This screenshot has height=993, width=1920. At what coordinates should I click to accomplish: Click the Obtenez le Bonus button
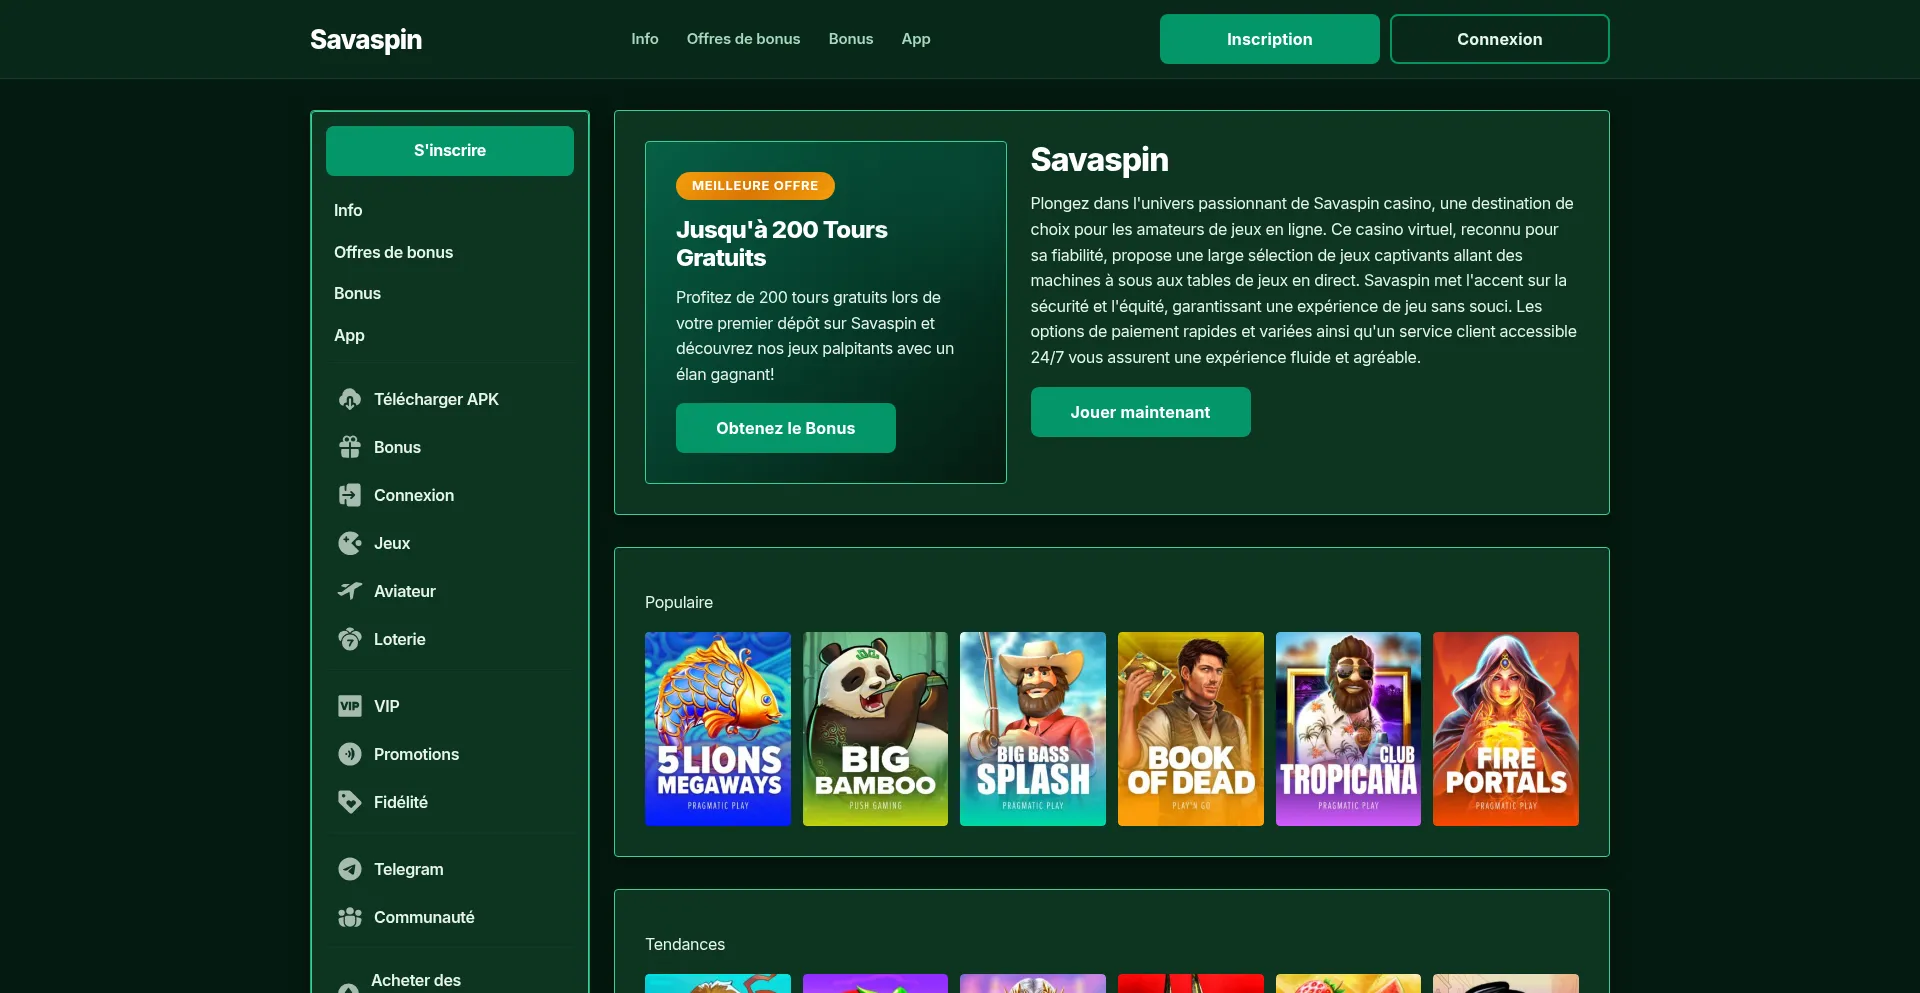tap(786, 428)
